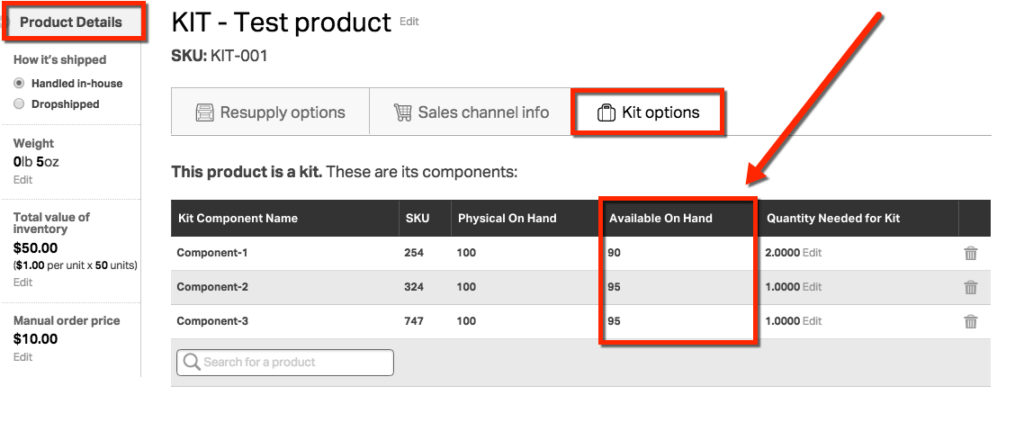This screenshot has width=1024, height=422.
Task: Edit the Total value of inventory
Action: click(22, 282)
